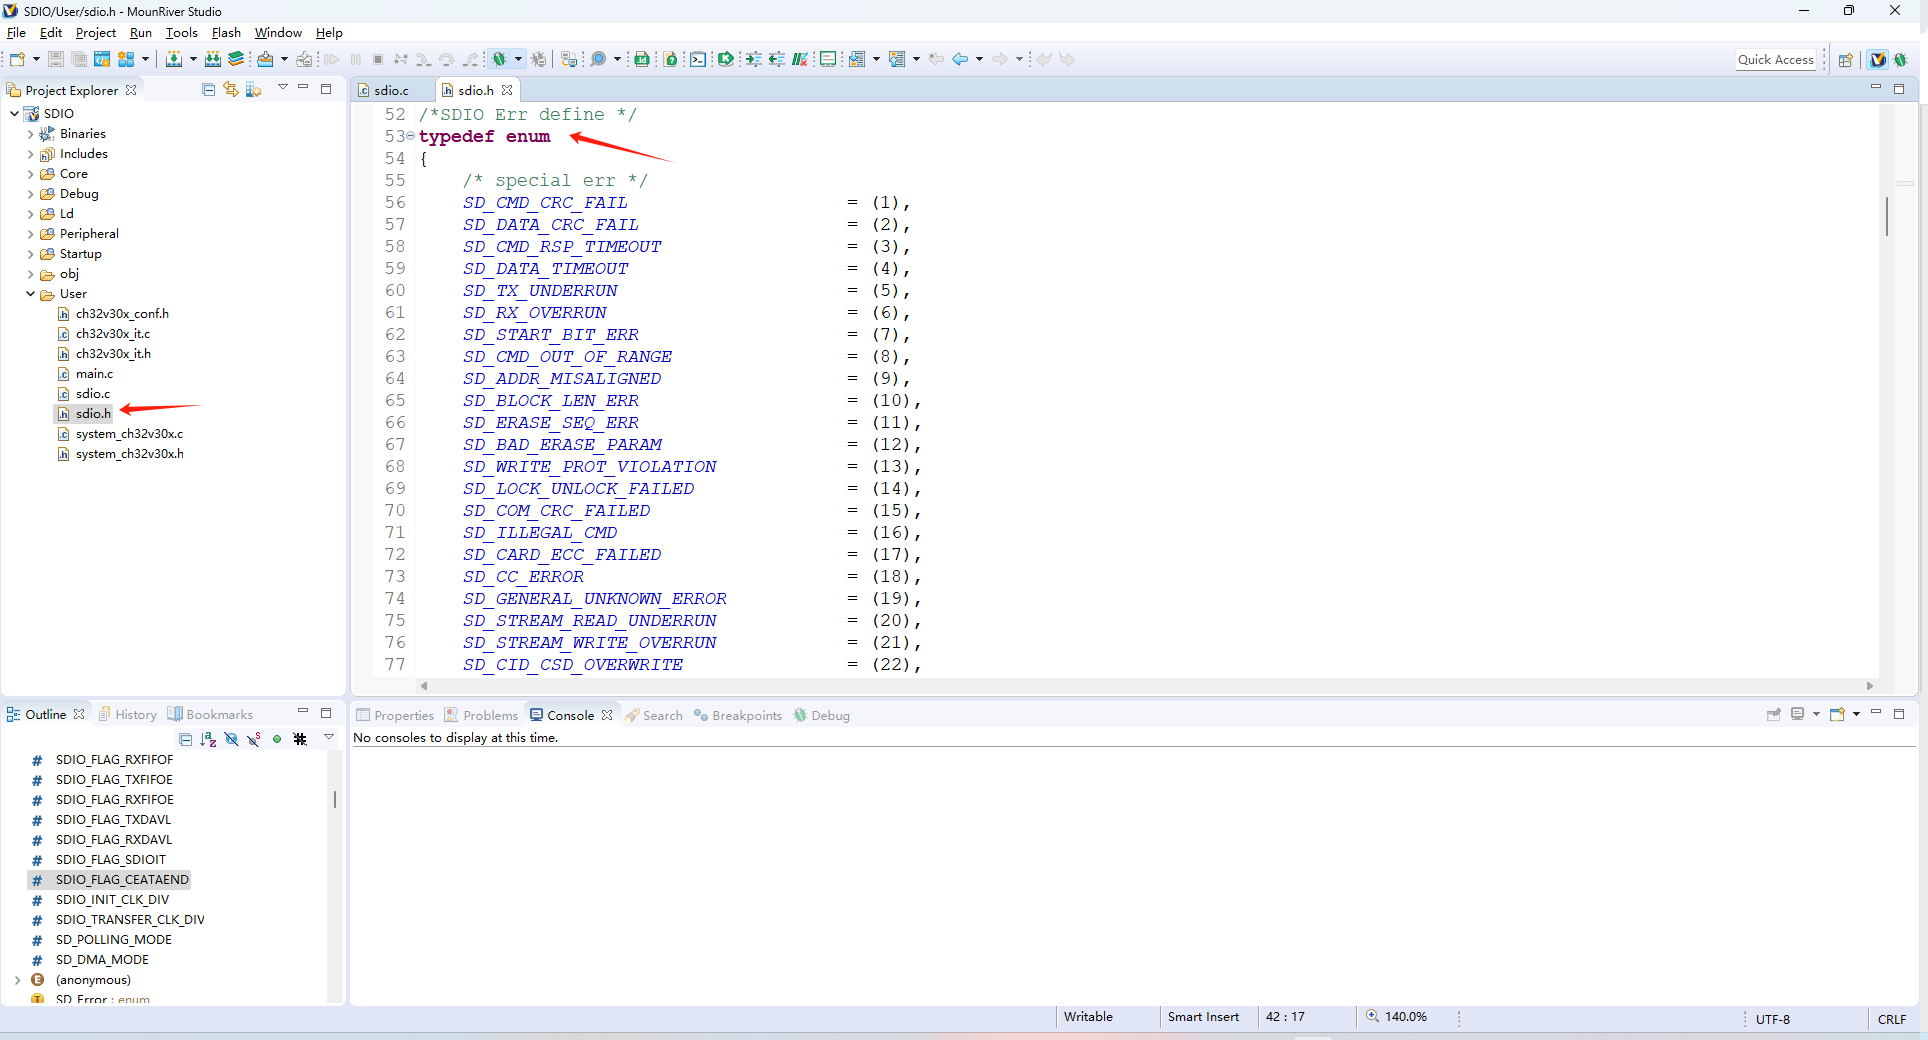Switch to the MounRiver C/C++ perspective icon

point(1878,60)
